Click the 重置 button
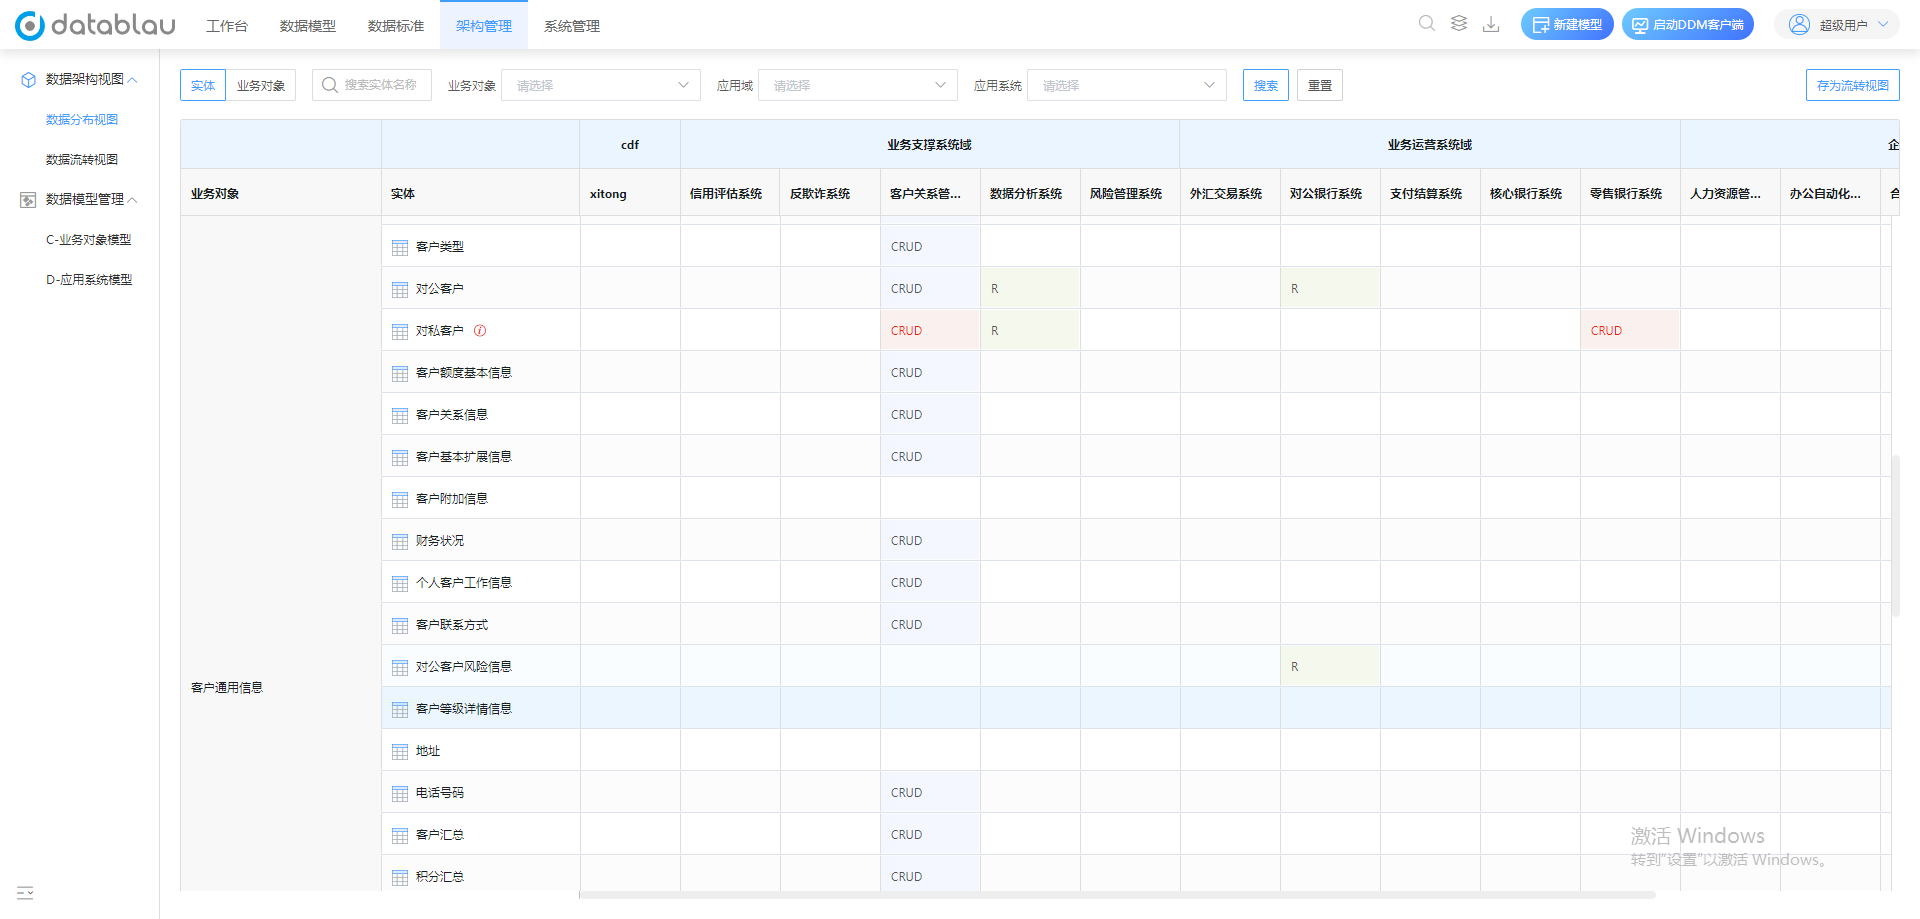 (1320, 85)
